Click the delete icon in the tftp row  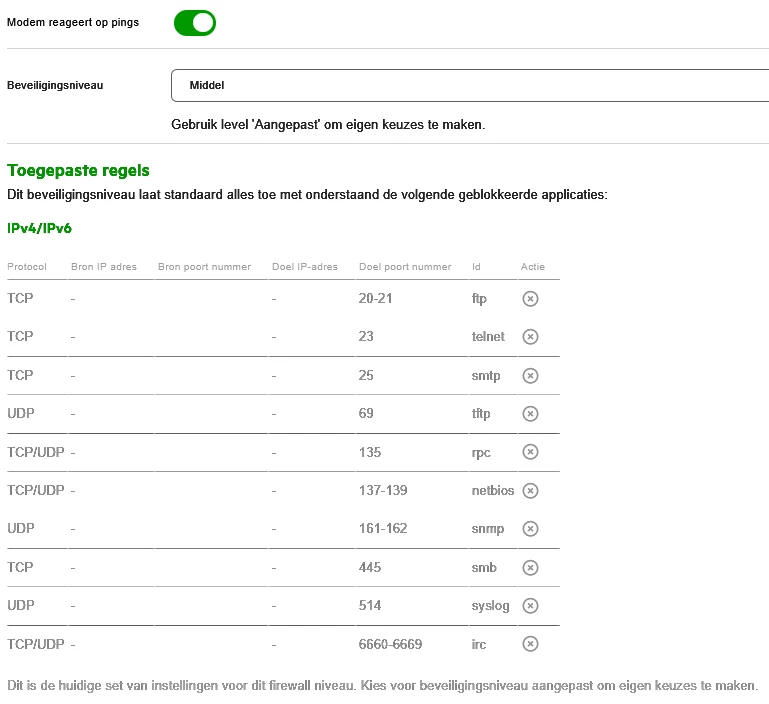pos(531,414)
